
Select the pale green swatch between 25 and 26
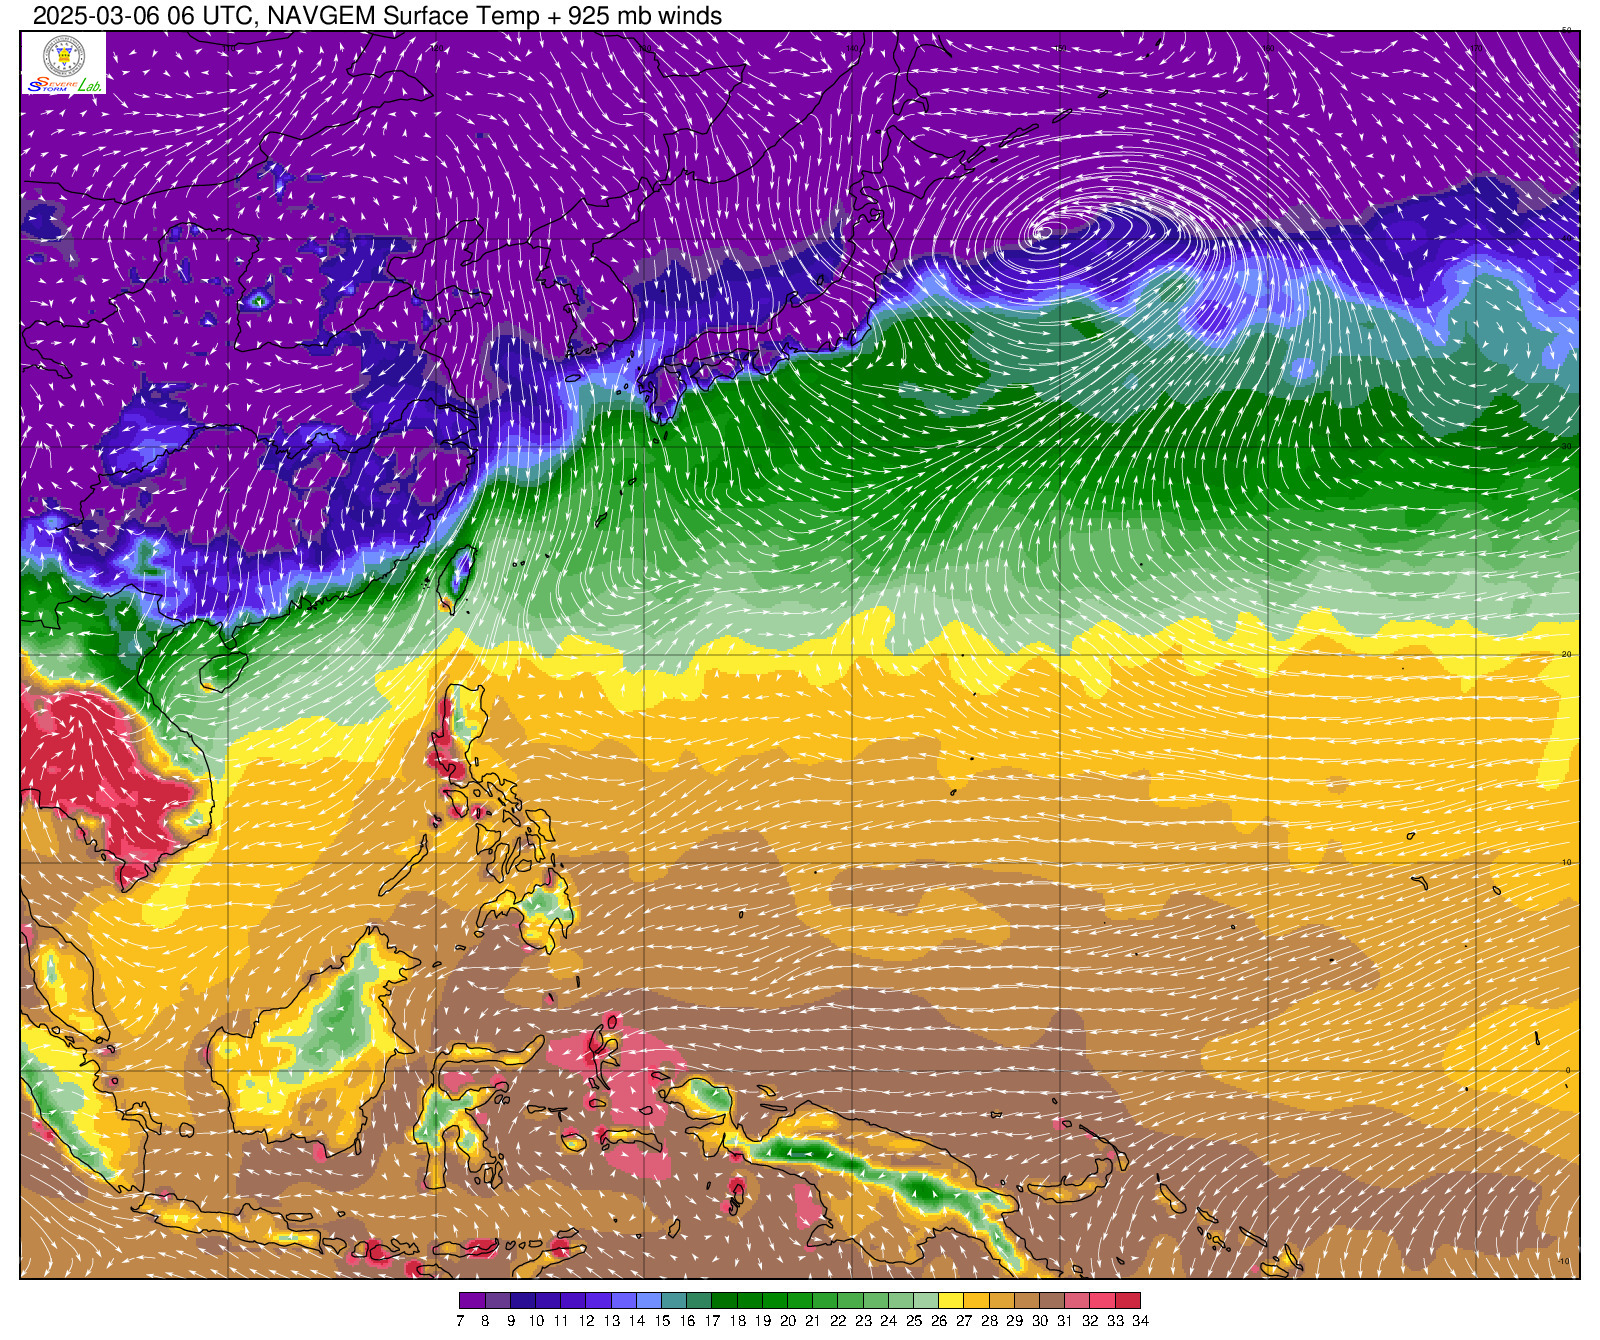(926, 1301)
